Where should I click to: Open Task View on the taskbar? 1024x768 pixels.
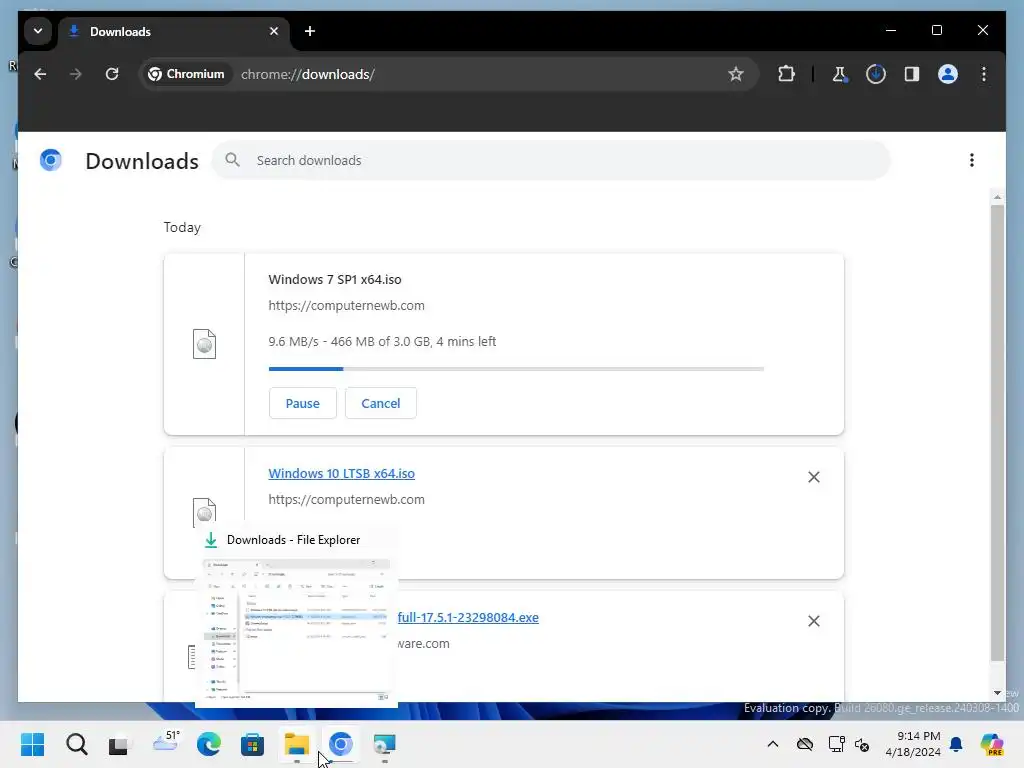point(120,744)
